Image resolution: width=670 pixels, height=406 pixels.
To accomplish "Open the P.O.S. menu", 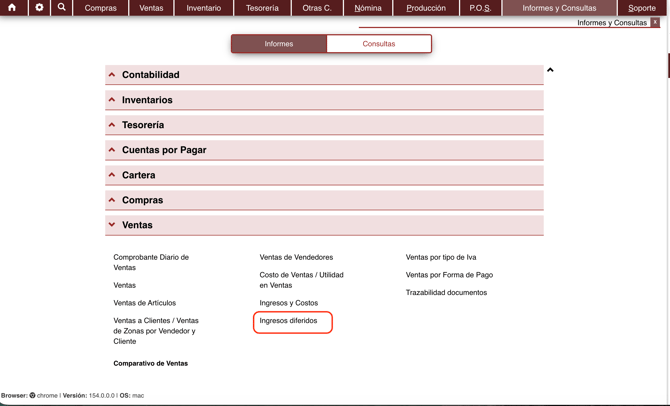I will tap(480, 8).
